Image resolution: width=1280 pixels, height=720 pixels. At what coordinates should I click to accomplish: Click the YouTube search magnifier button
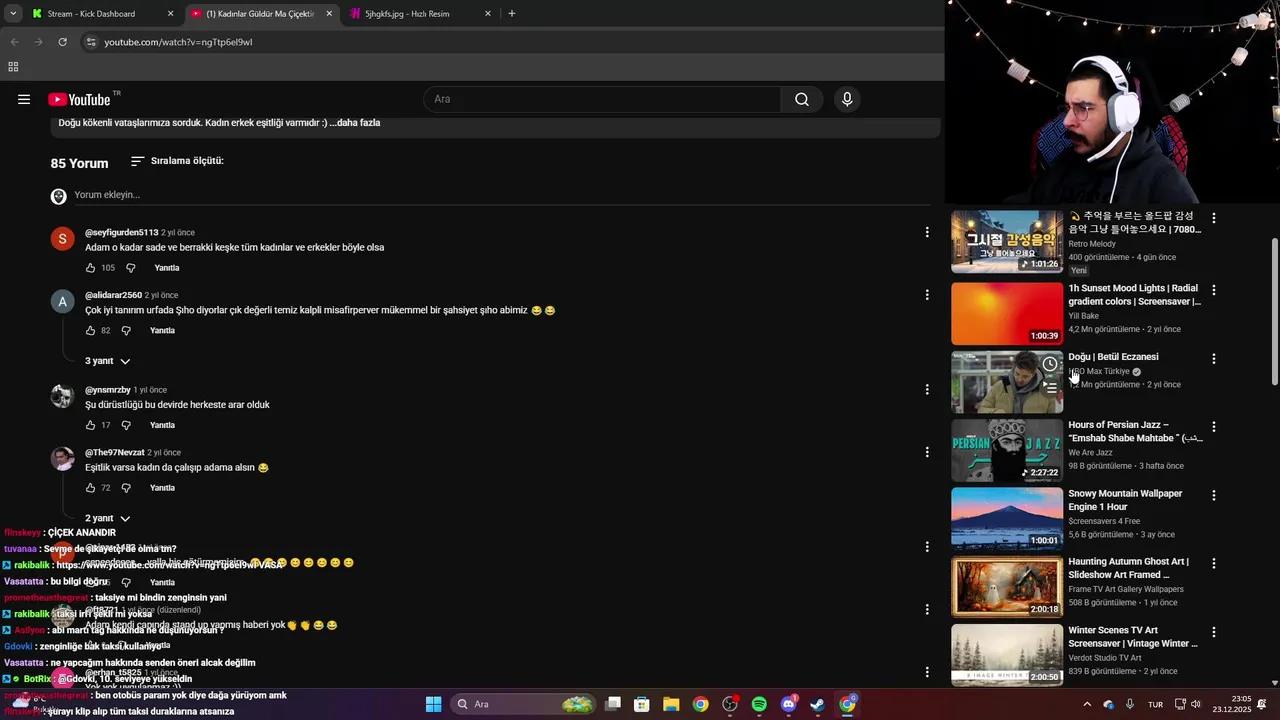(802, 99)
